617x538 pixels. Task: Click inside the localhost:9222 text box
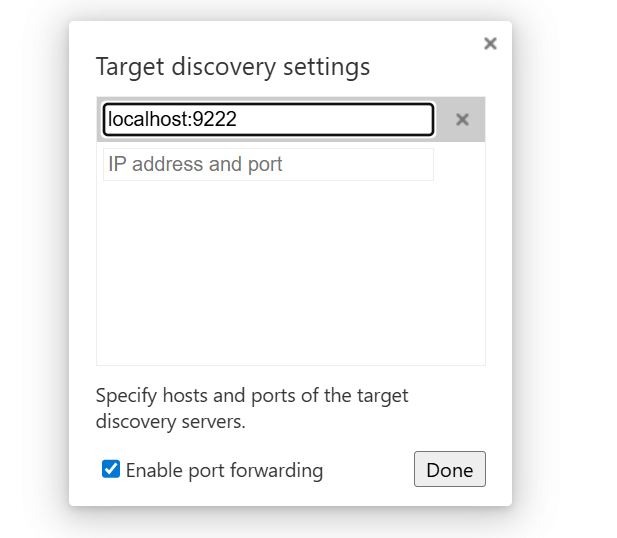pos(268,120)
